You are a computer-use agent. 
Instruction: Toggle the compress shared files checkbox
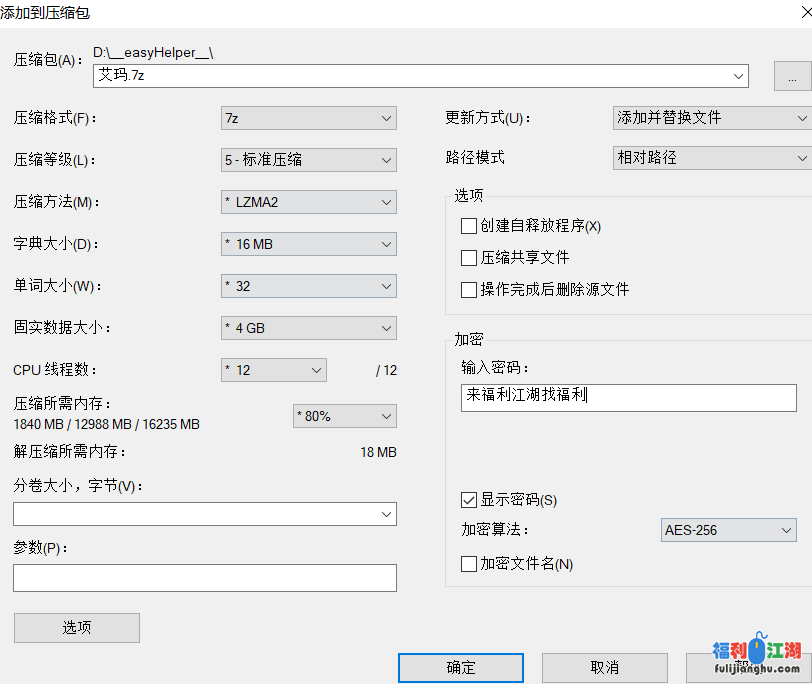click(x=469, y=258)
